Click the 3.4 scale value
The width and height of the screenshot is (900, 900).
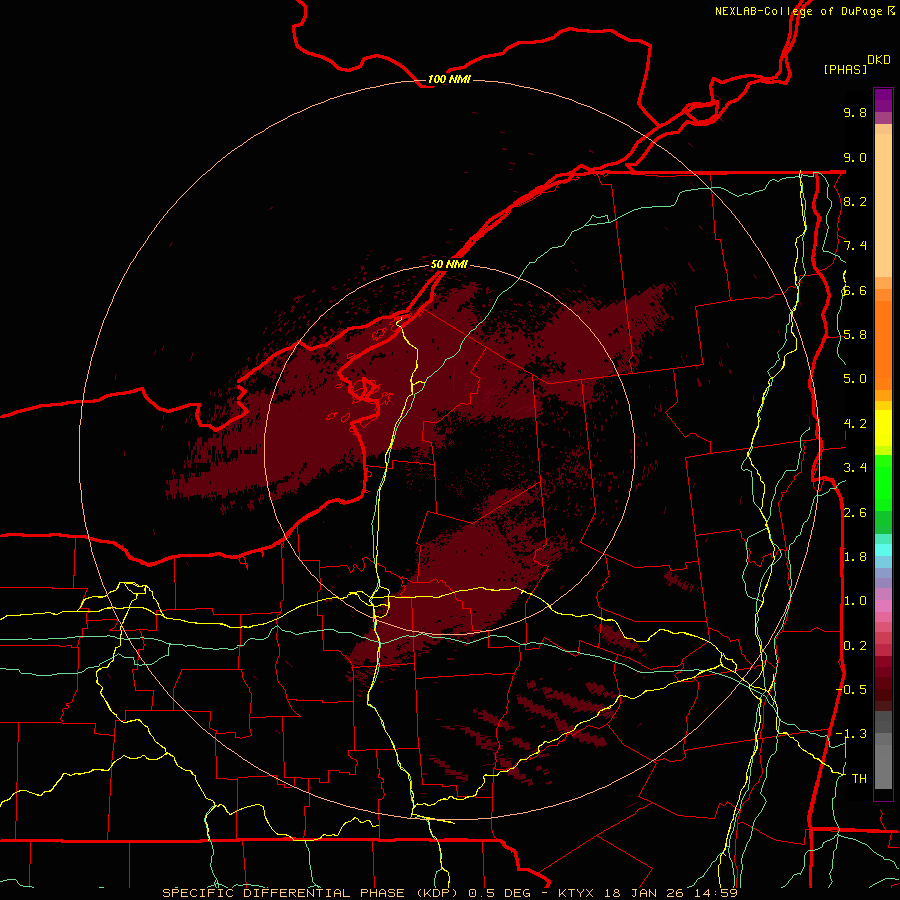tap(855, 468)
